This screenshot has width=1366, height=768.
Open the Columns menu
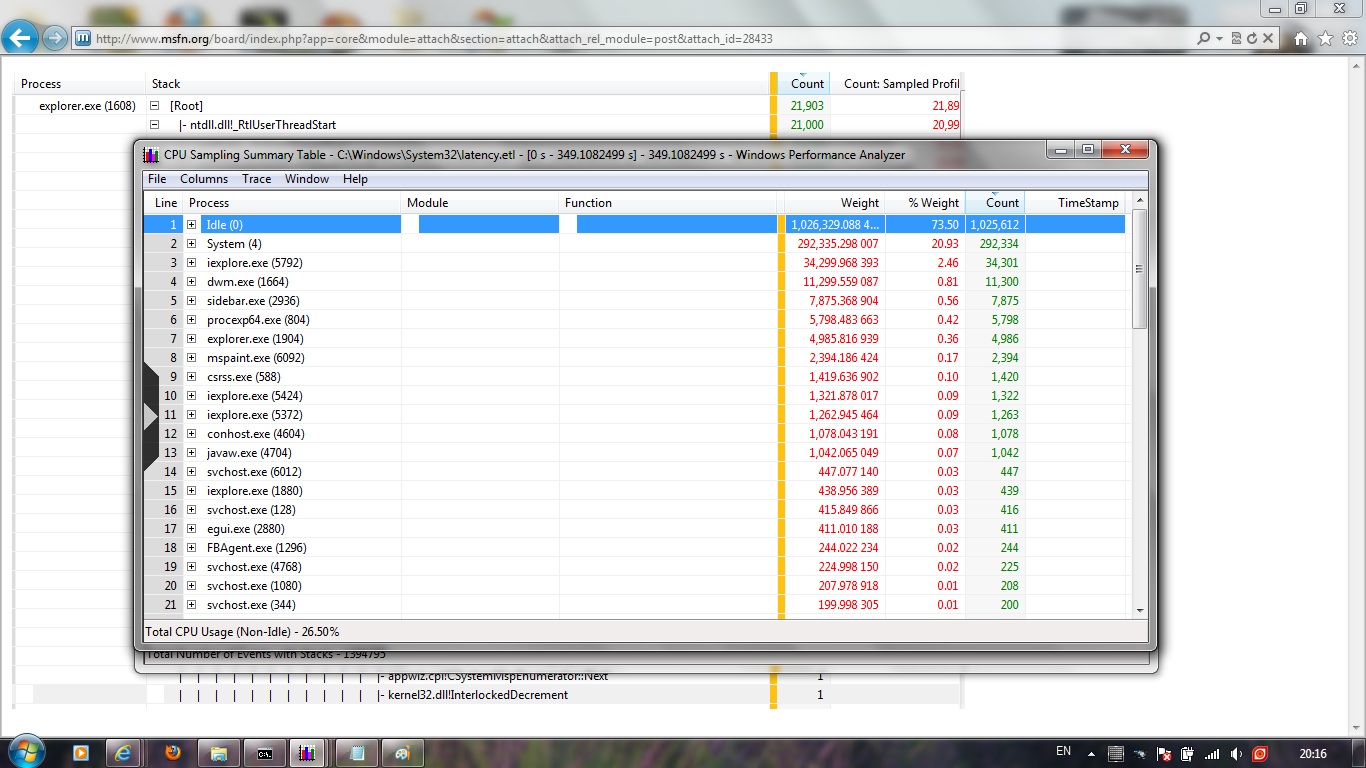204,179
